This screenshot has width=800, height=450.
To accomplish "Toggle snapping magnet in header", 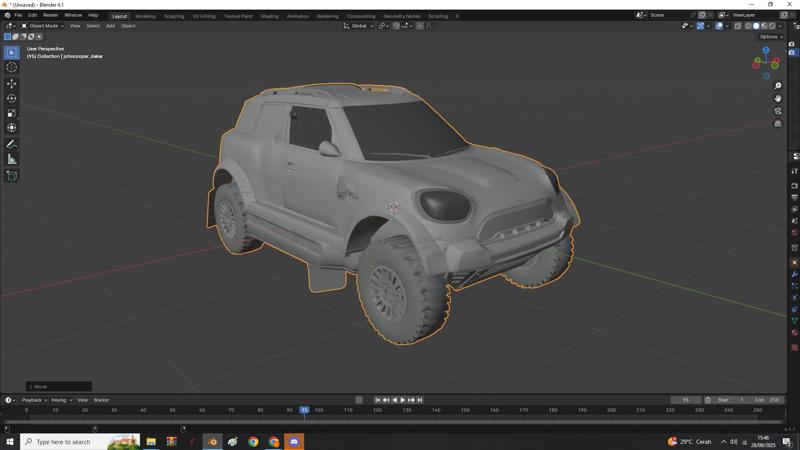I will (x=396, y=26).
